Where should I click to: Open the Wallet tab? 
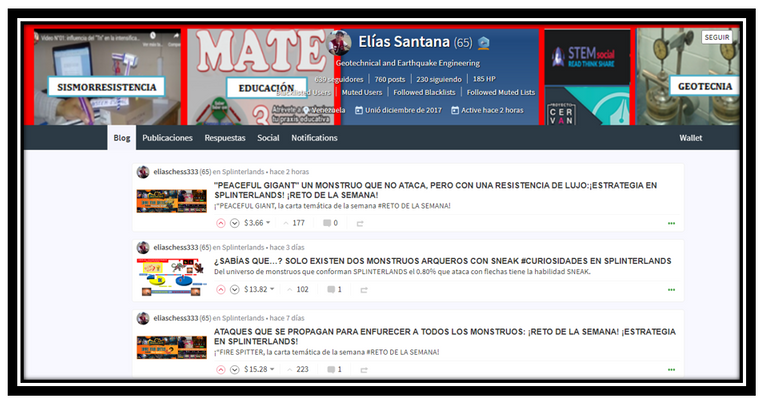(691, 138)
